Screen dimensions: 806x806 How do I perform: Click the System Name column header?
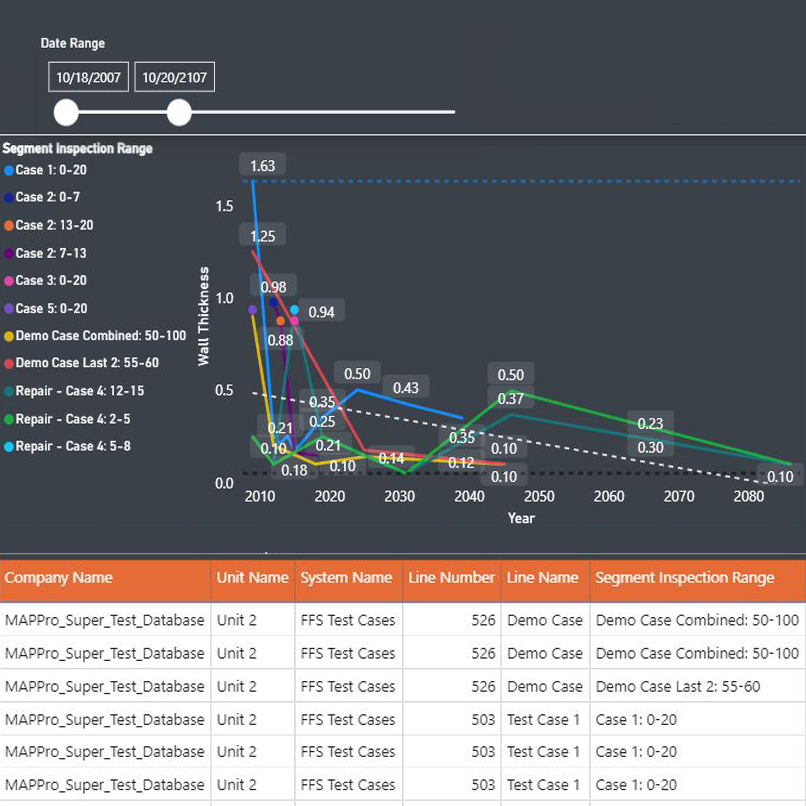(347, 579)
